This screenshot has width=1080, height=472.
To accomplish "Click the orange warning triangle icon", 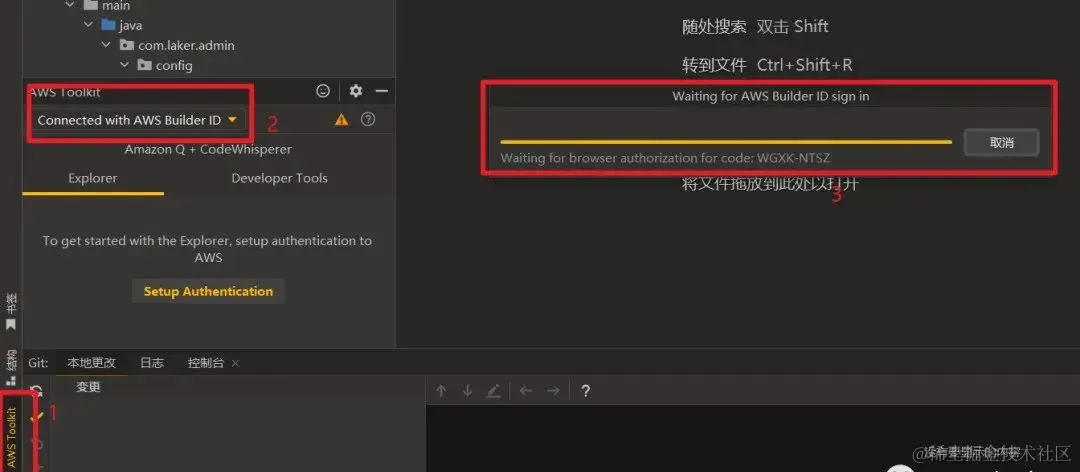I will point(342,120).
